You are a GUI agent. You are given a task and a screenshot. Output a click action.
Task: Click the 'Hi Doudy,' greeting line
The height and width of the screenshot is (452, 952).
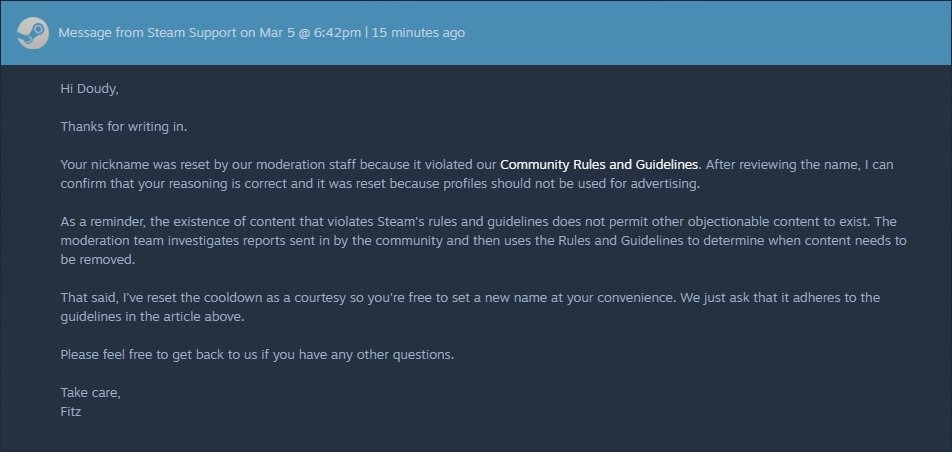89,89
